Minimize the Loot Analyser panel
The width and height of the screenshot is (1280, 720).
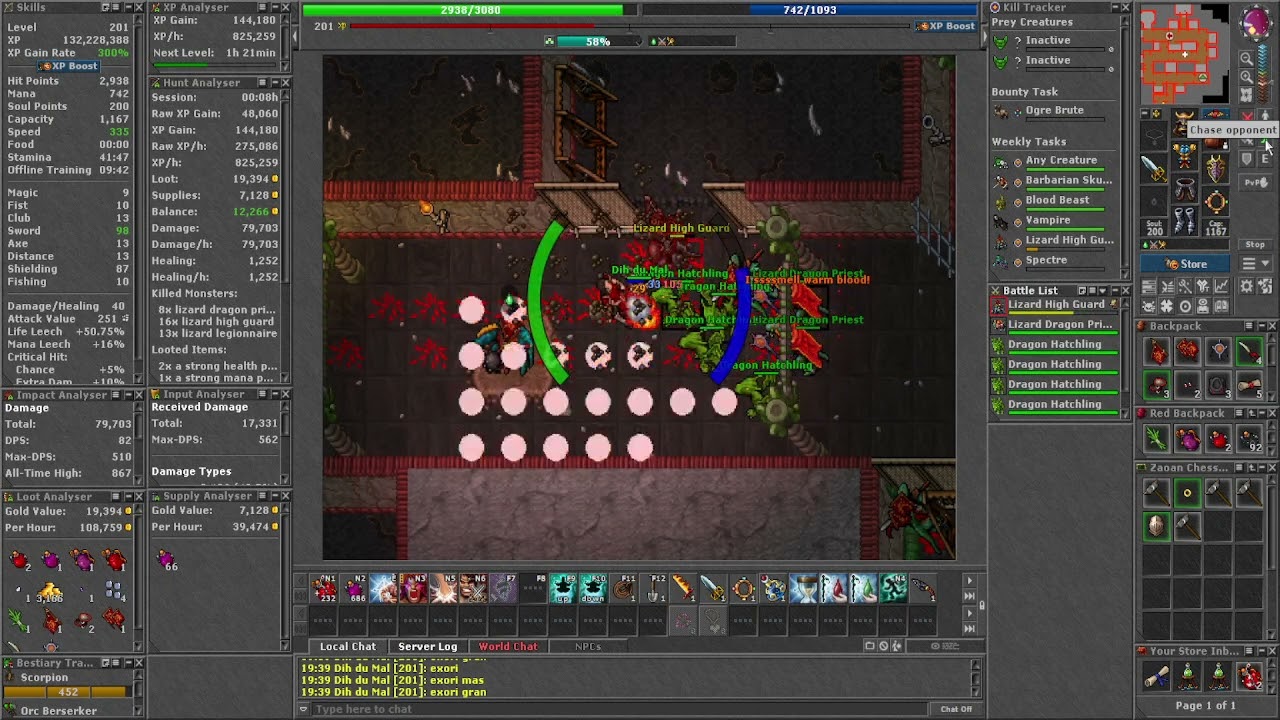pyautogui.click(x=130, y=496)
